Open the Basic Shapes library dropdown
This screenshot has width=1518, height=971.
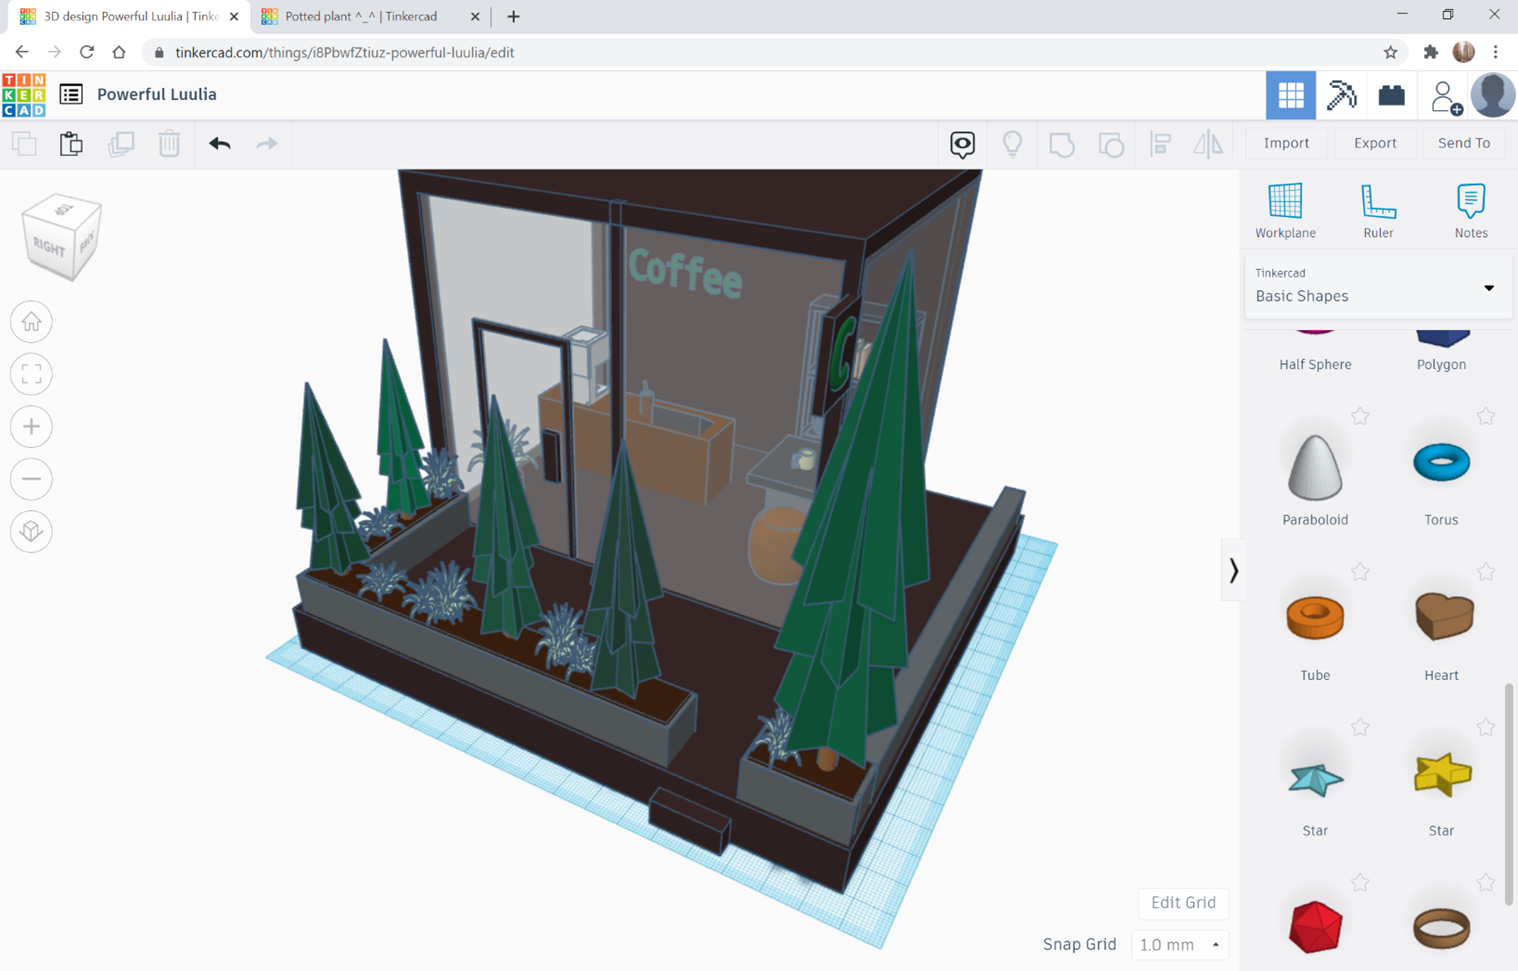(x=1378, y=286)
